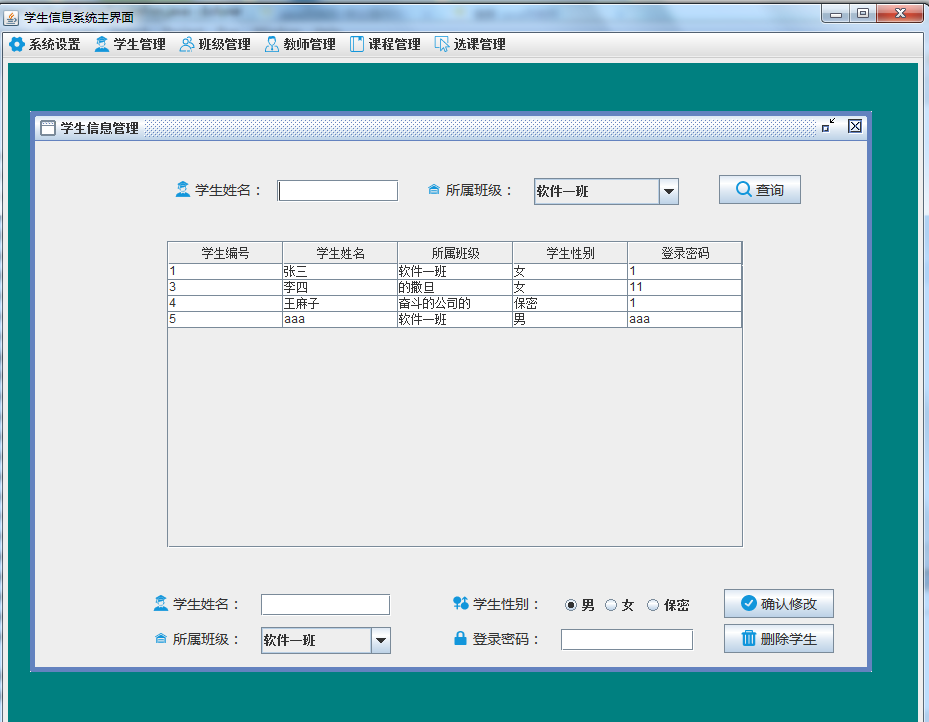Click password cell '11' in 李四 row
This screenshot has width=929, height=722.
pyautogui.click(x=685, y=287)
